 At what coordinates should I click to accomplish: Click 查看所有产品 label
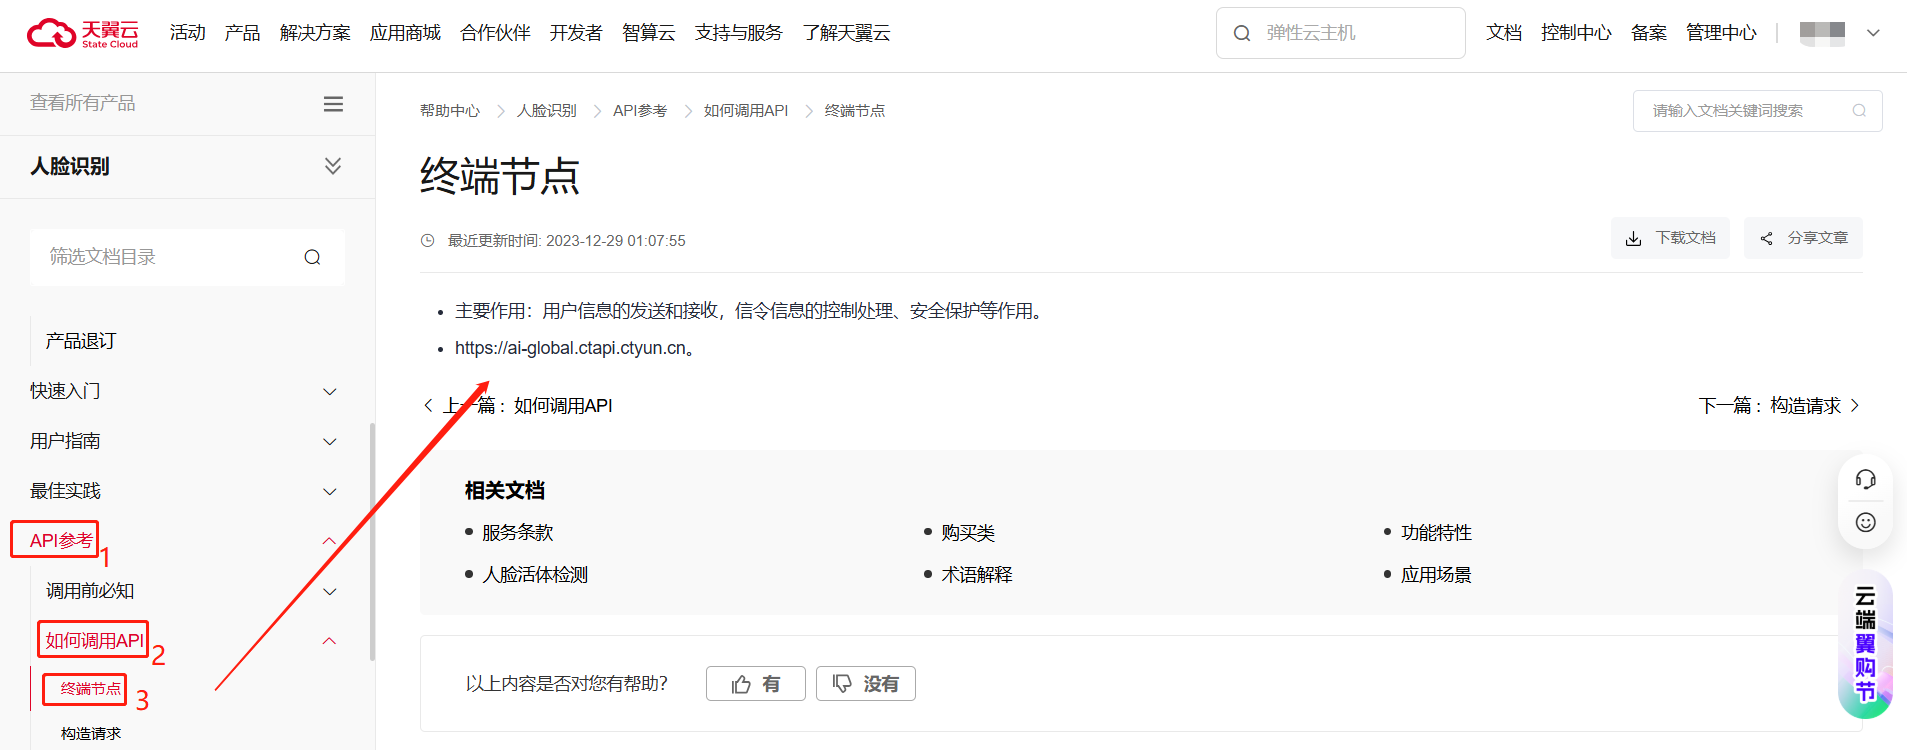pyautogui.click(x=83, y=103)
